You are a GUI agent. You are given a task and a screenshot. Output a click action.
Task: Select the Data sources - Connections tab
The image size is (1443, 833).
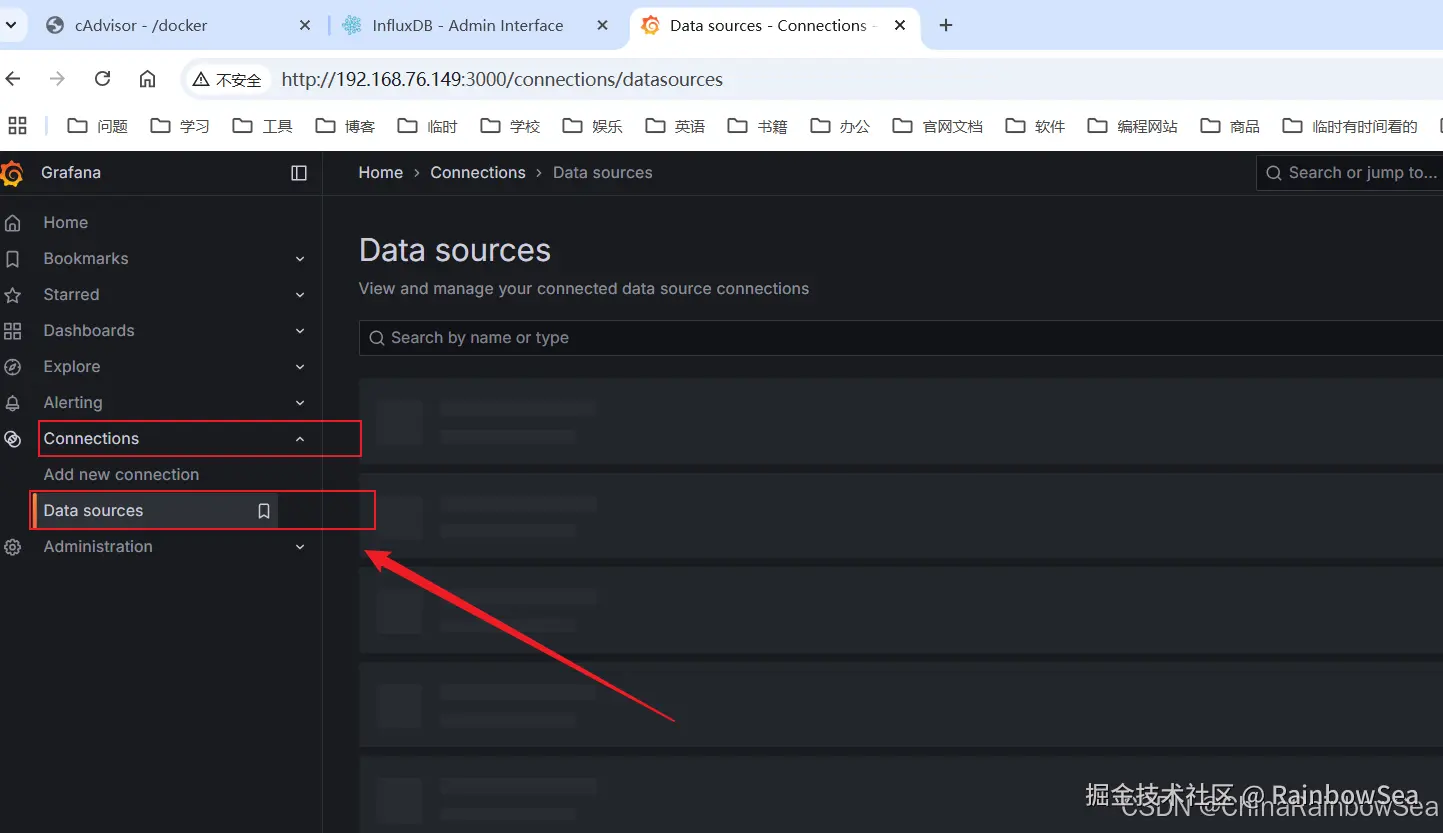click(772, 26)
